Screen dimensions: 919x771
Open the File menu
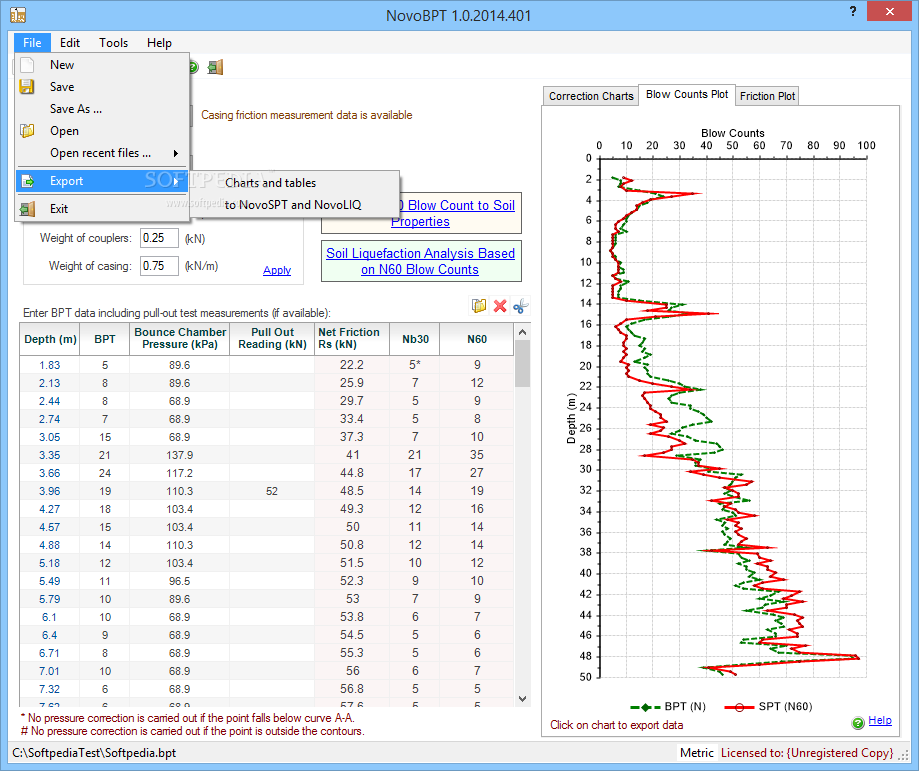click(x=32, y=43)
